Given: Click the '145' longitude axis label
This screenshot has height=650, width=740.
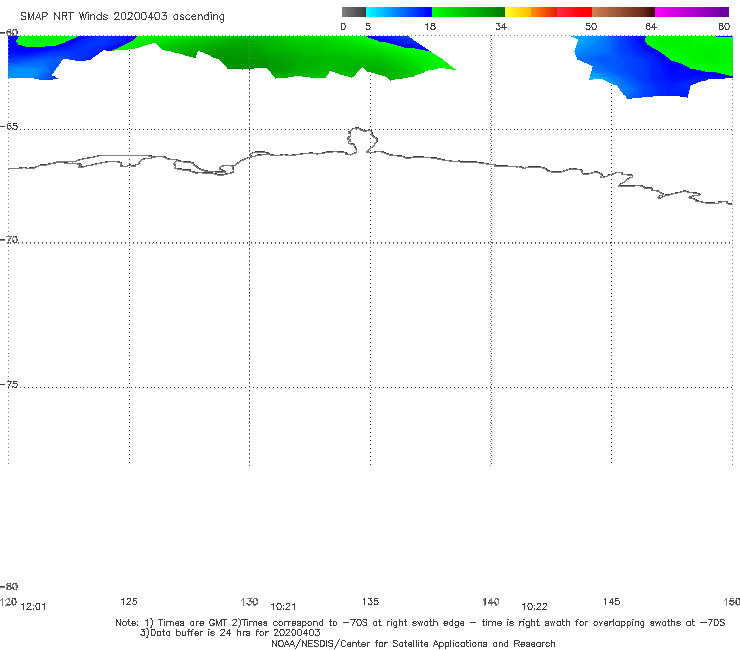Looking at the screenshot, I should (x=612, y=601).
